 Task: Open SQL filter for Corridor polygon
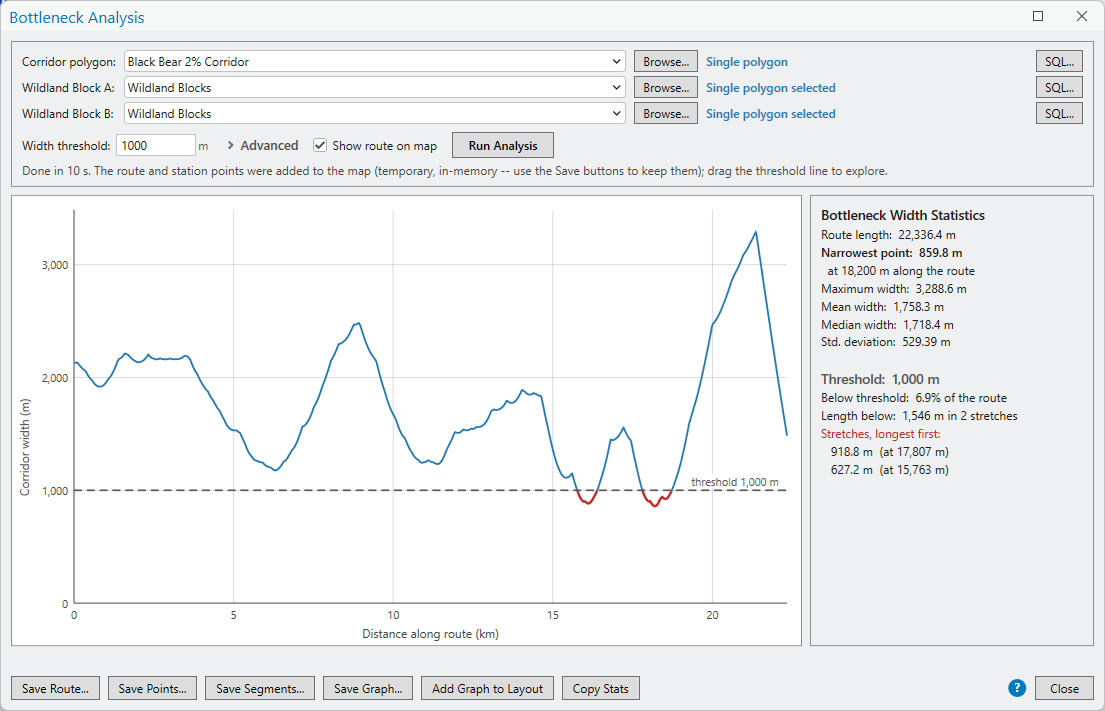(1058, 61)
